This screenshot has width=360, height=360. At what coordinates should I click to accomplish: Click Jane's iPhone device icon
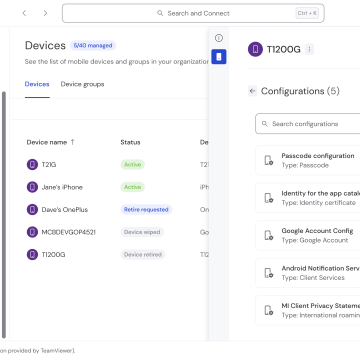[32, 187]
